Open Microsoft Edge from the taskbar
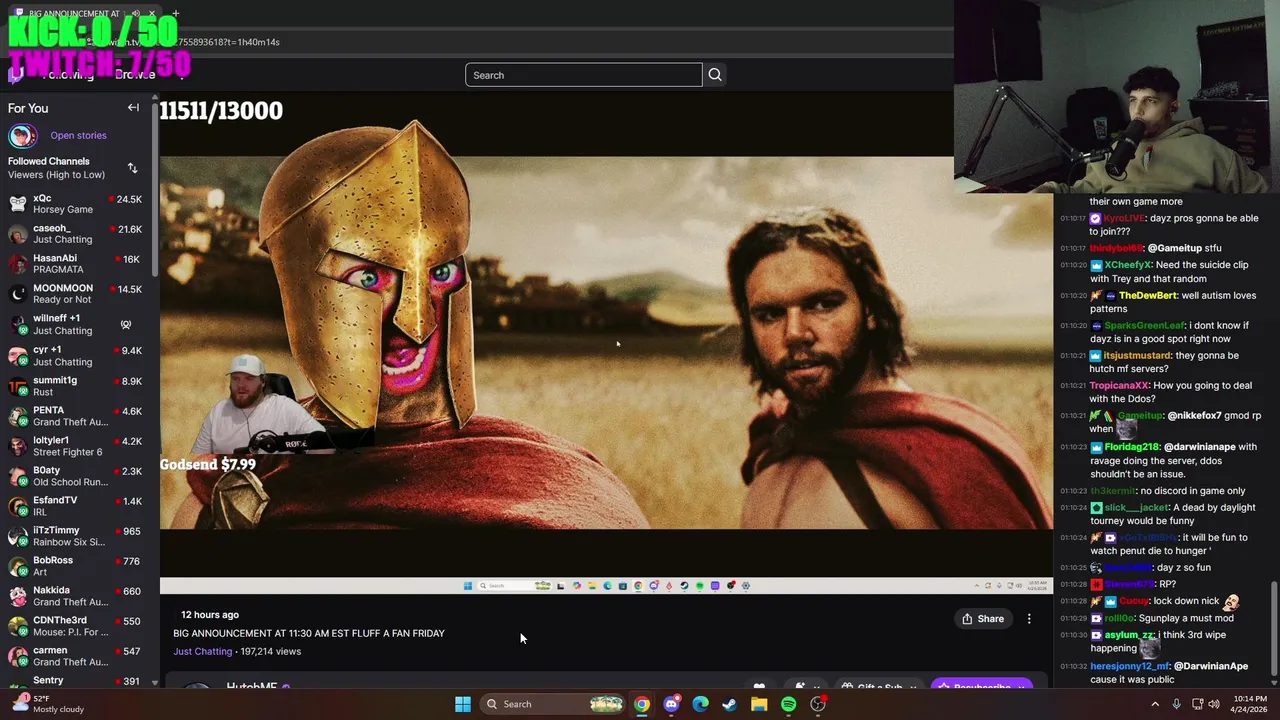 click(x=700, y=704)
